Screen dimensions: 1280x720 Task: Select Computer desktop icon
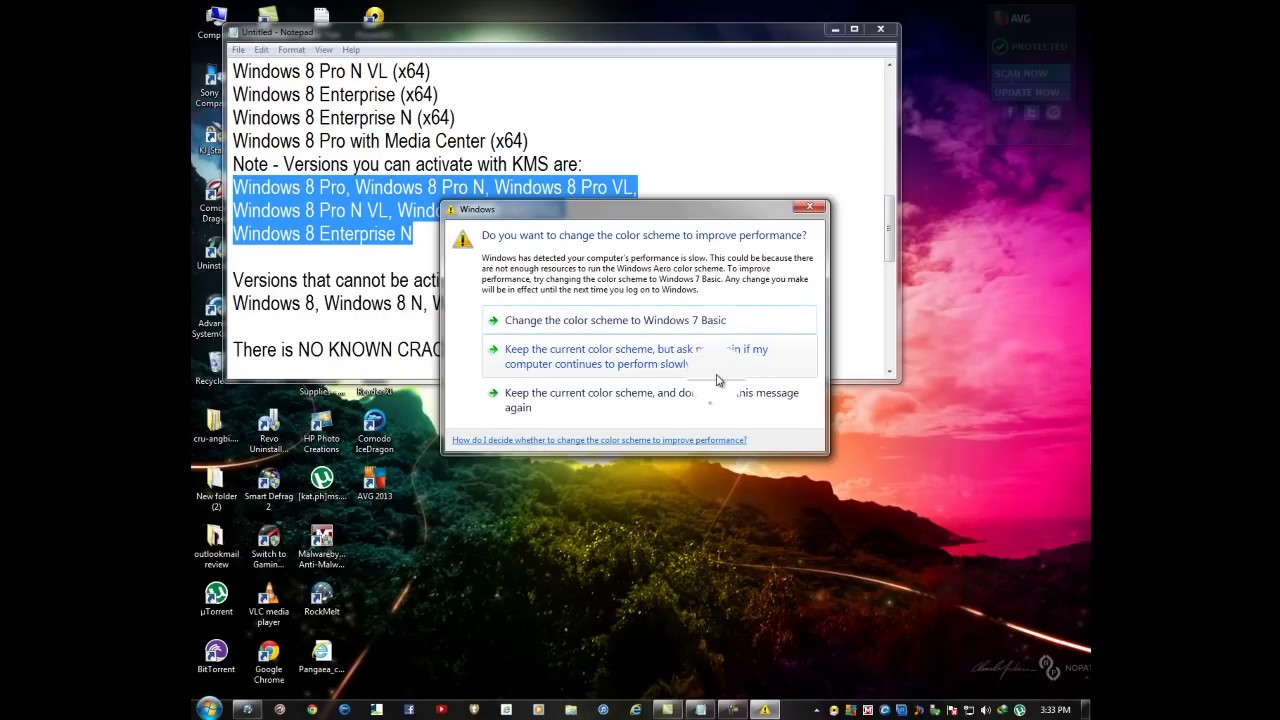(214, 23)
